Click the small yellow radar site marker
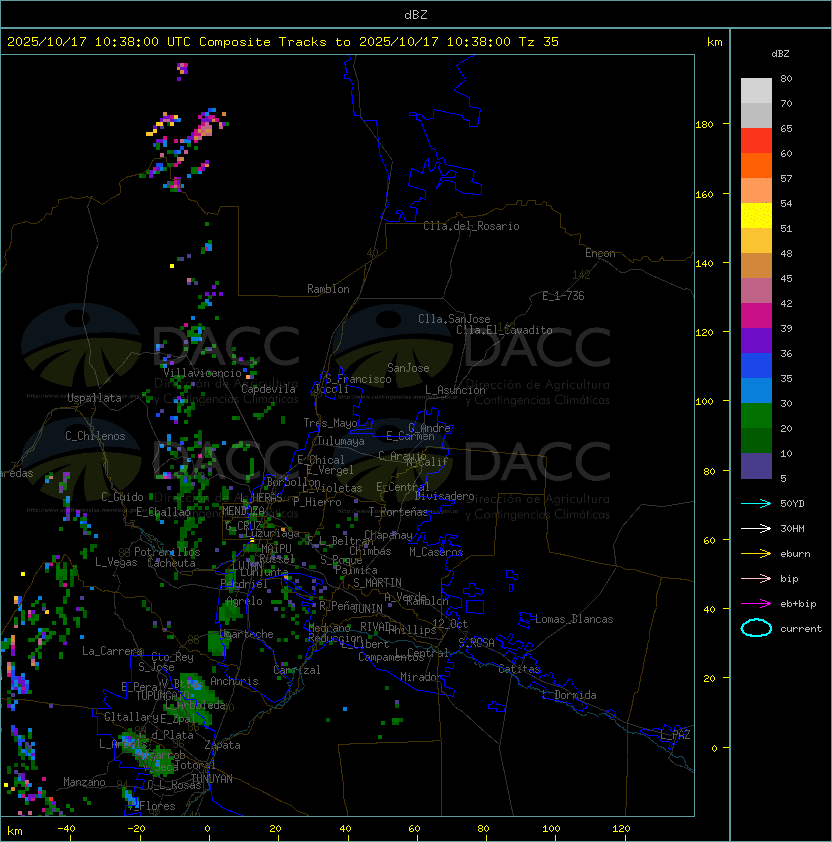The image size is (832, 842). point(251,540)
